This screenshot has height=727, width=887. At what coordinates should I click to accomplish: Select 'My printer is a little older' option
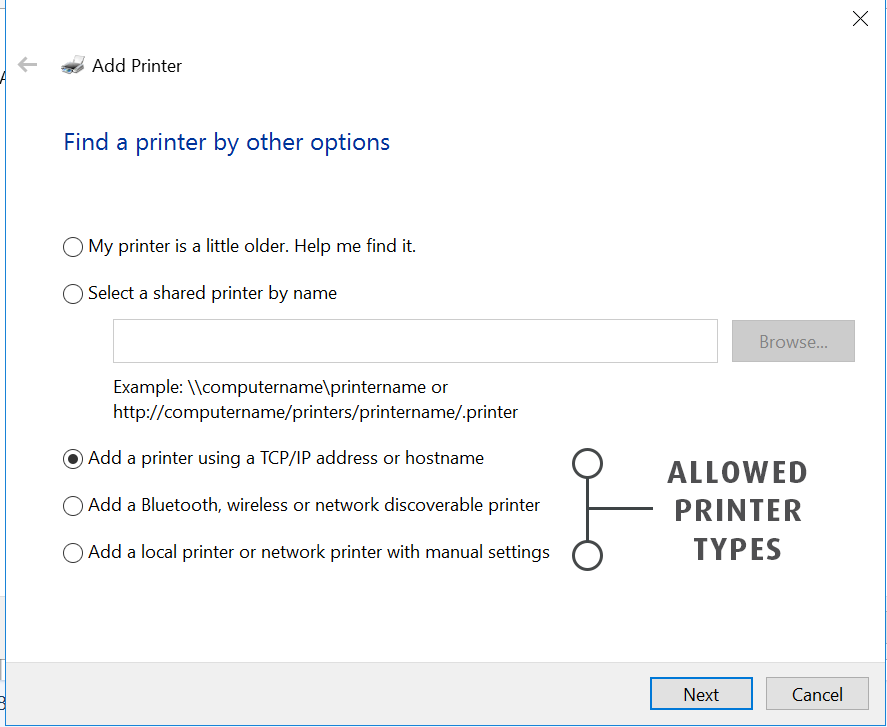pyautogui.click(x=73, y=247)
